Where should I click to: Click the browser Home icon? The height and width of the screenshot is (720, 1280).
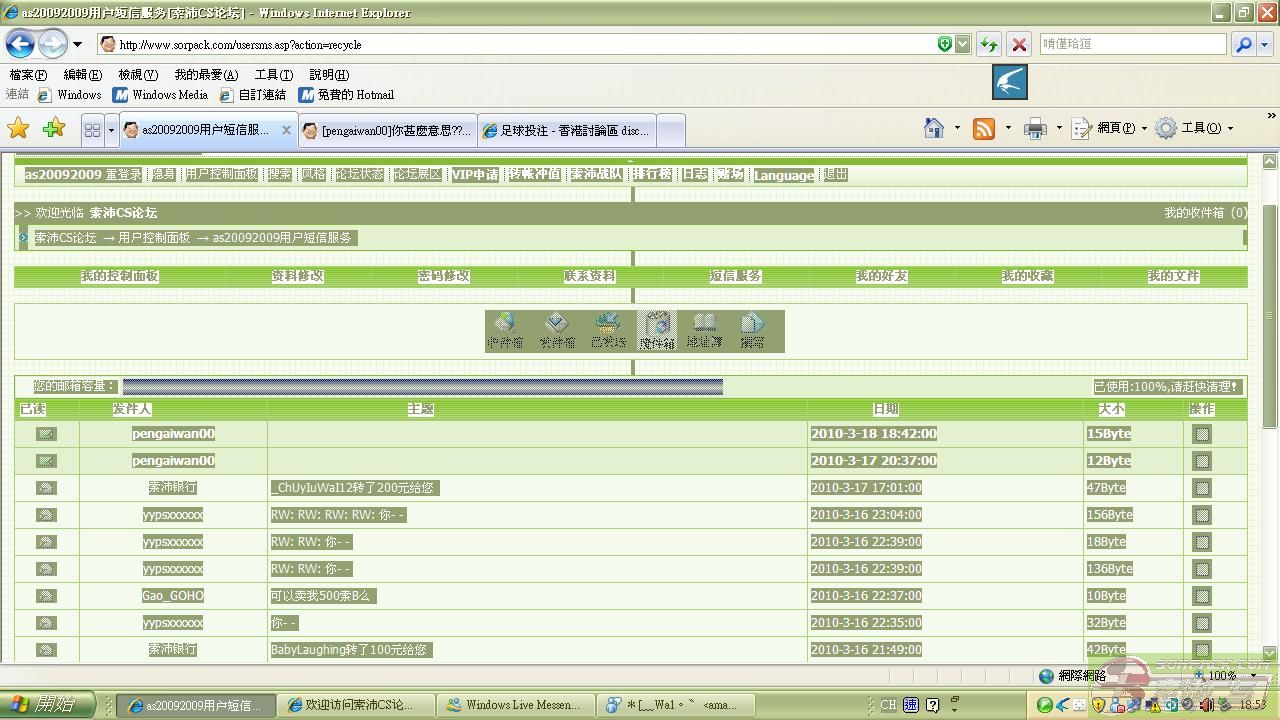coord(934,128)
